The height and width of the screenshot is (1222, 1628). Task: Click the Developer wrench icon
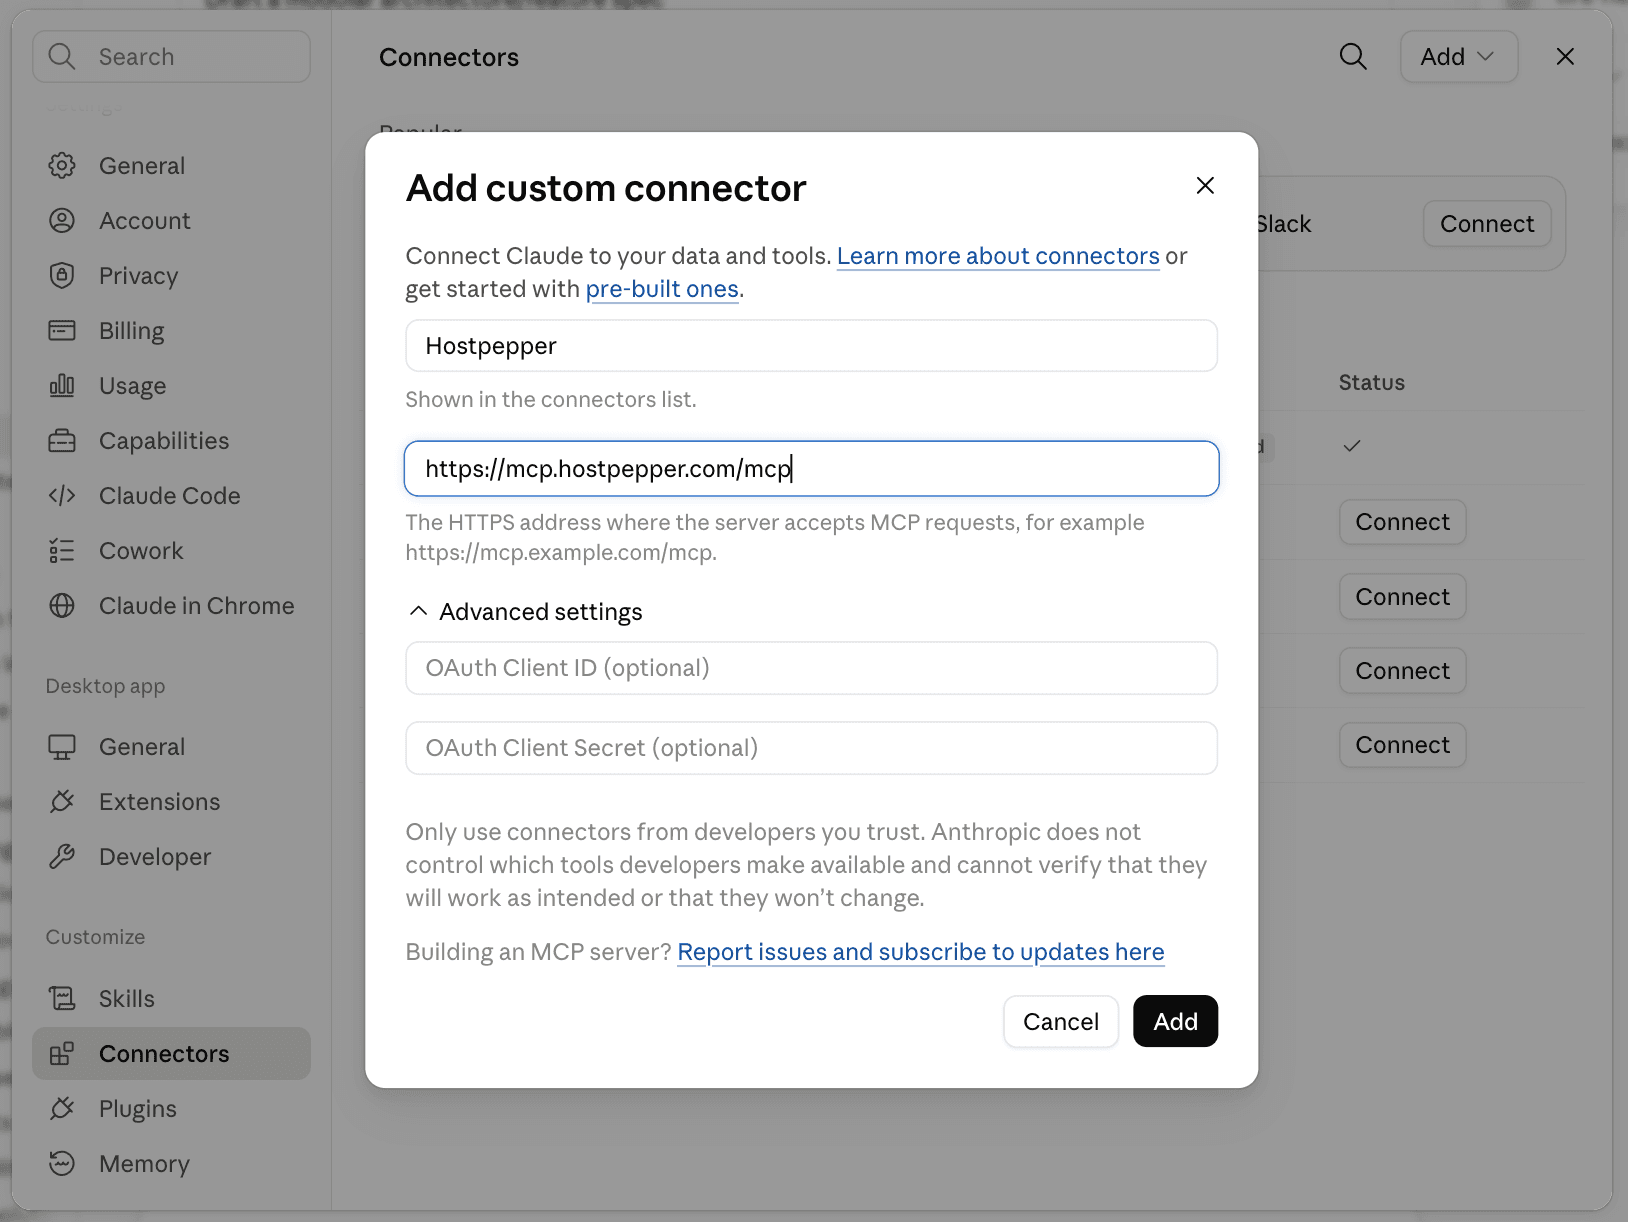[x=62, y=857]
